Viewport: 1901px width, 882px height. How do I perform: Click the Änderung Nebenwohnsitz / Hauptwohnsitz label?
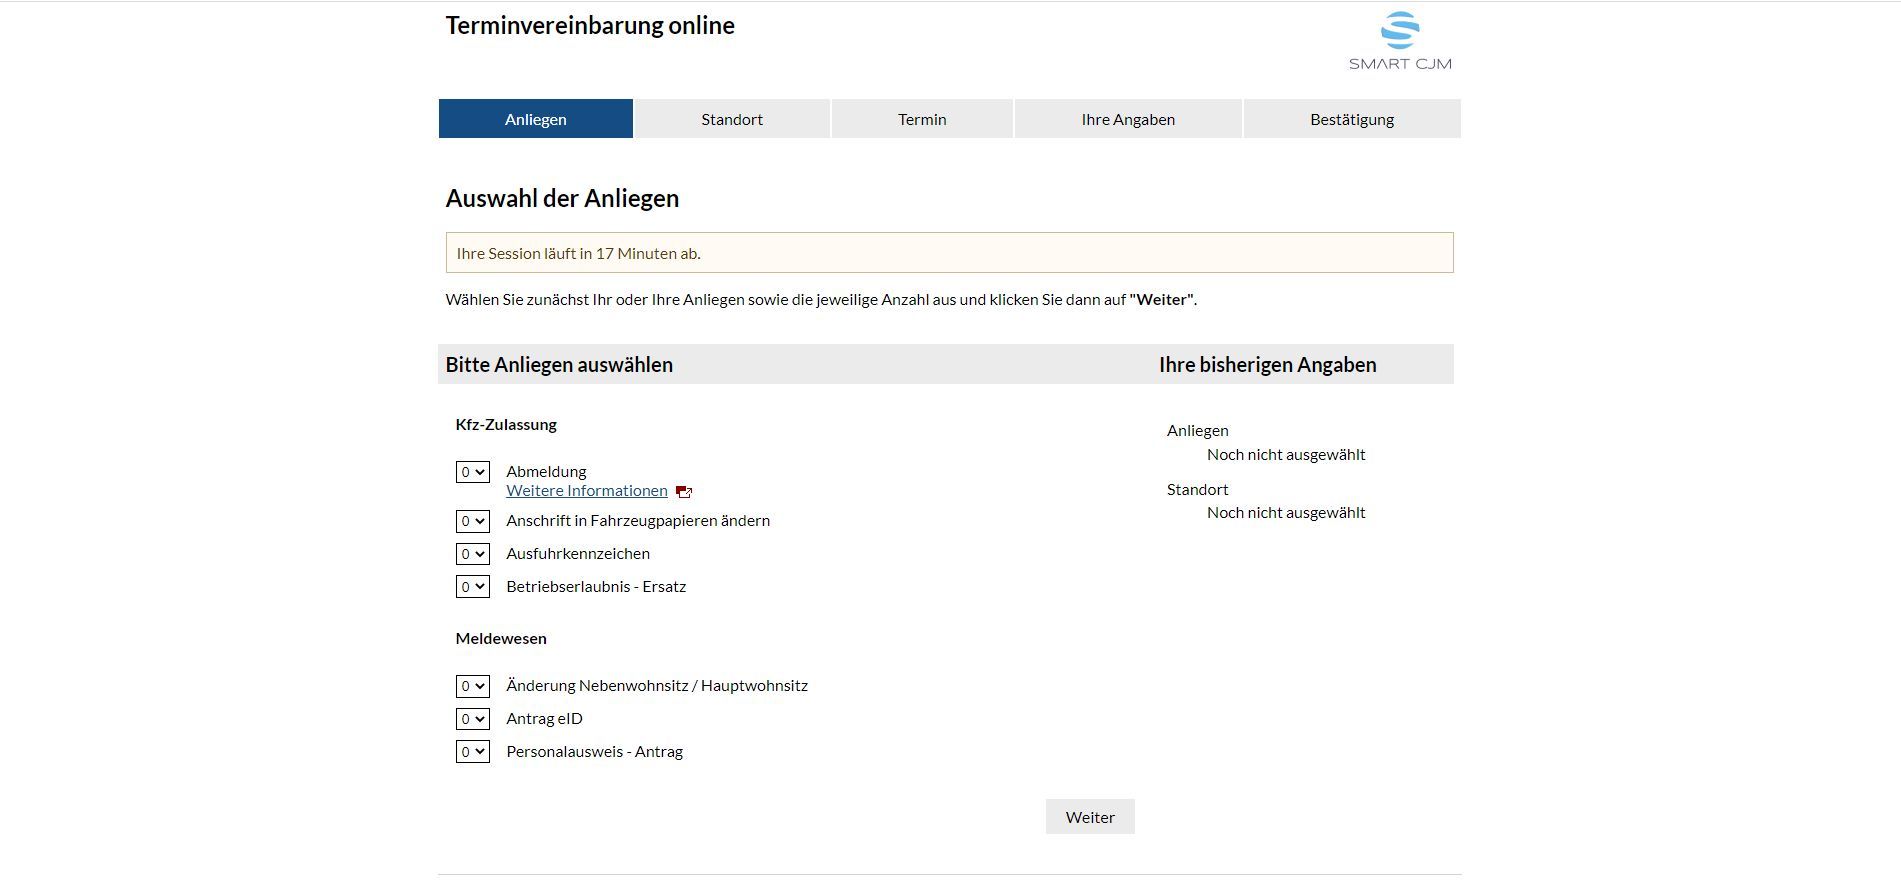point(657,686)
